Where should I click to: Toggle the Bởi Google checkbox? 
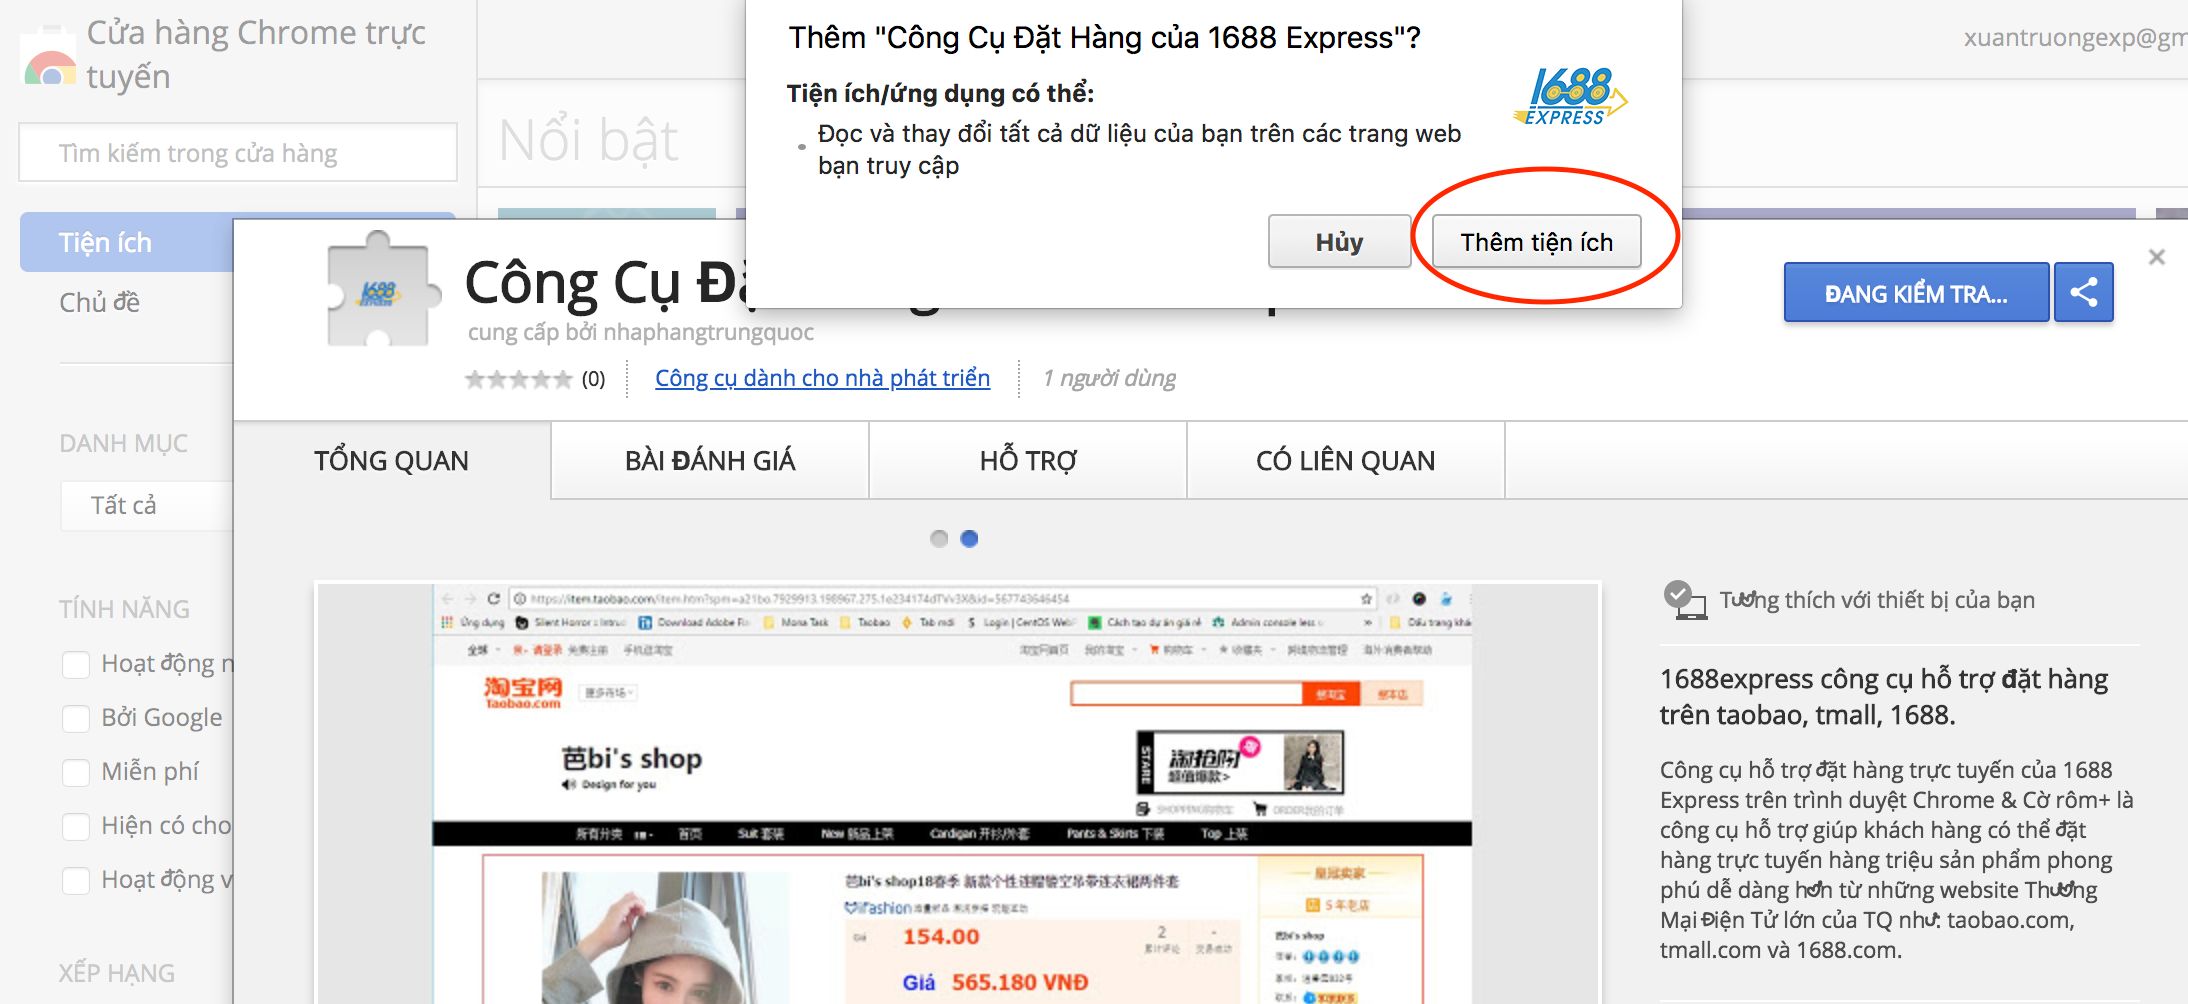click(x=76, y=719)
